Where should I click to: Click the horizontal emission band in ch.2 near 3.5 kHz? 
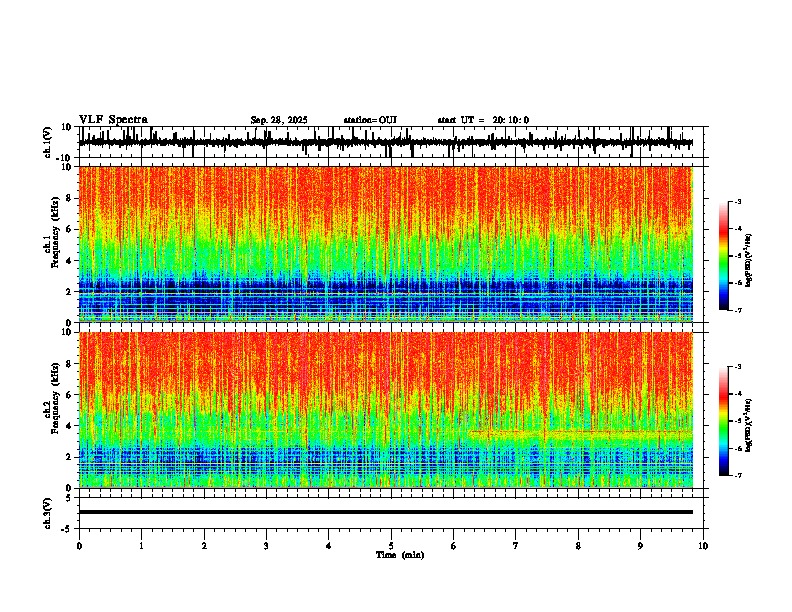click(581, 433)
